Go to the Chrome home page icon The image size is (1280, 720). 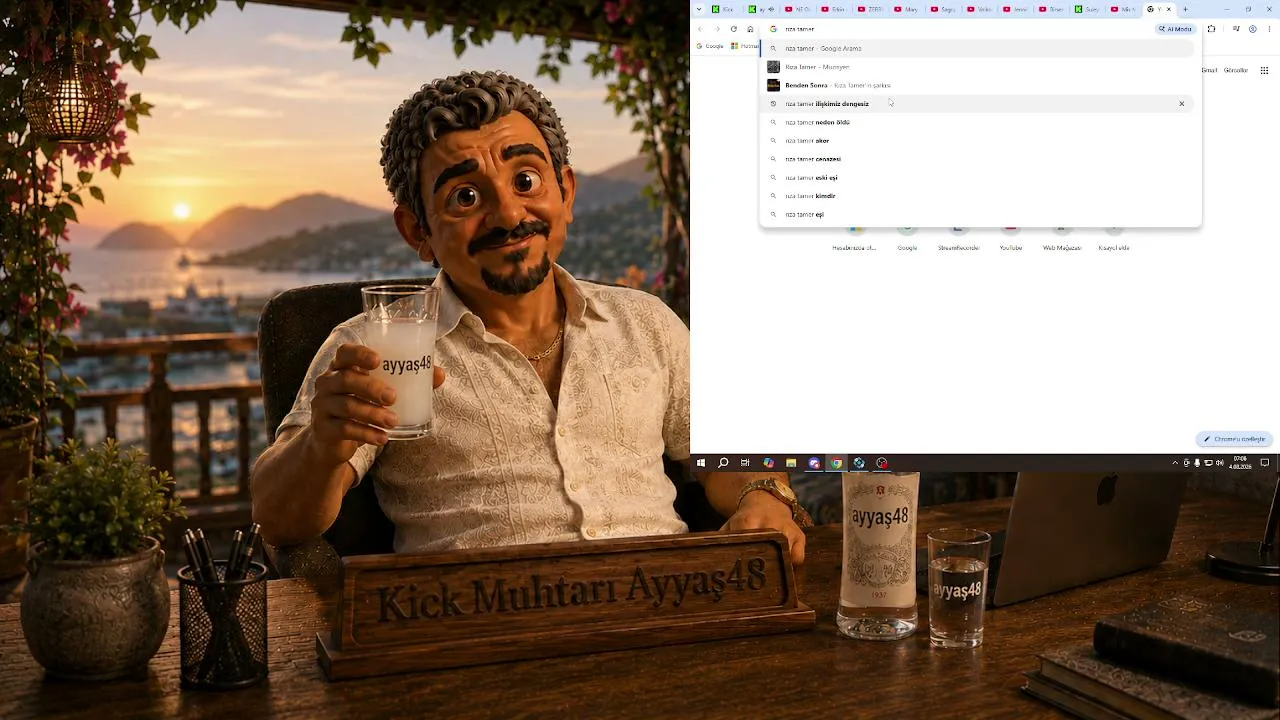click(750, 29)
